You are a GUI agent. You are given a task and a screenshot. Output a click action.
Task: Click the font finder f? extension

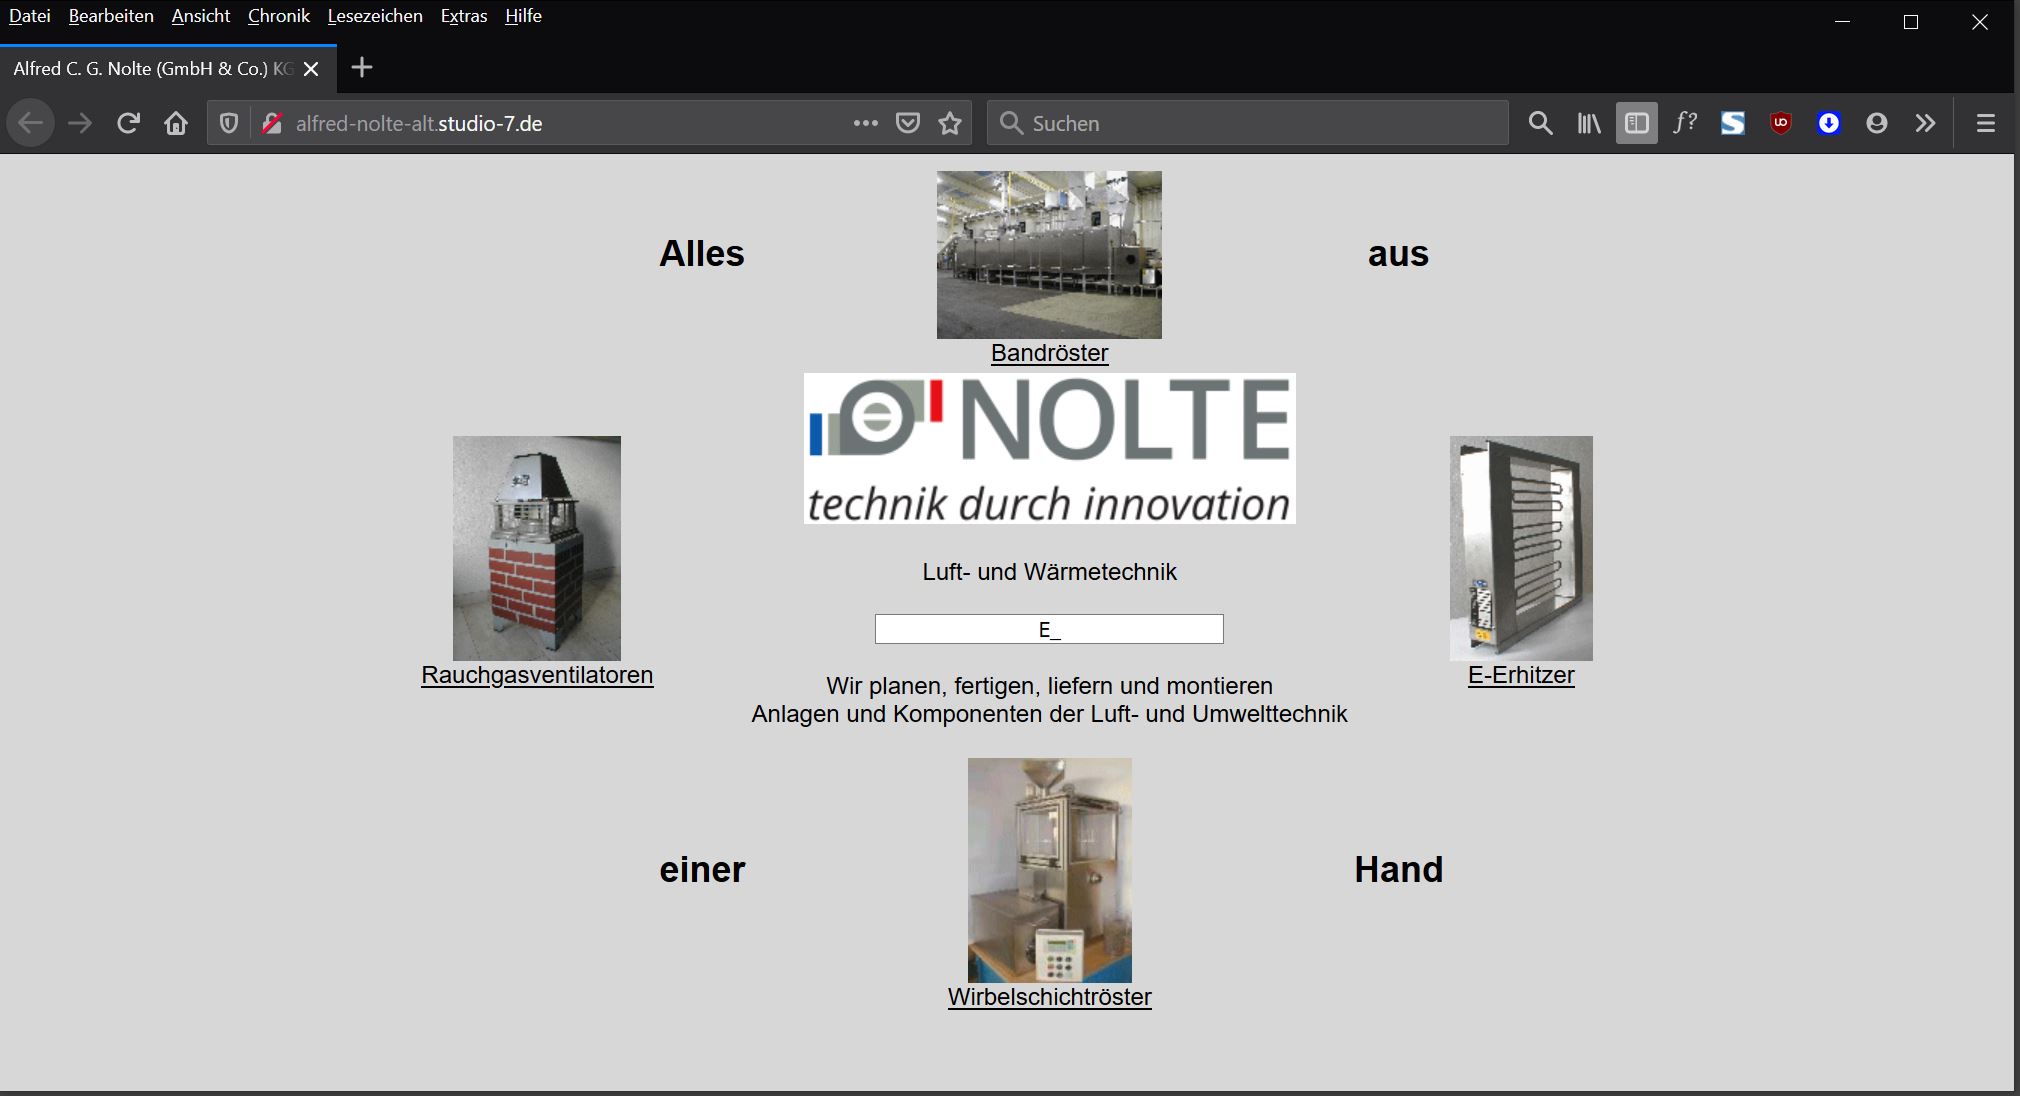click(1685, 123)
